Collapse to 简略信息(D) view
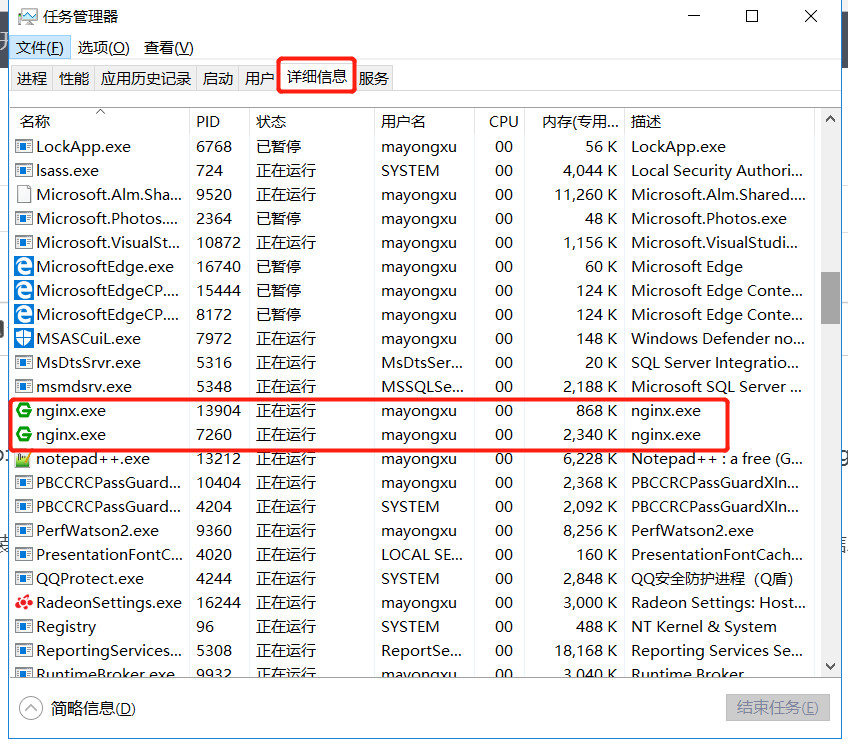Viewport: 848px width, 745px height. tap(77, 708)
